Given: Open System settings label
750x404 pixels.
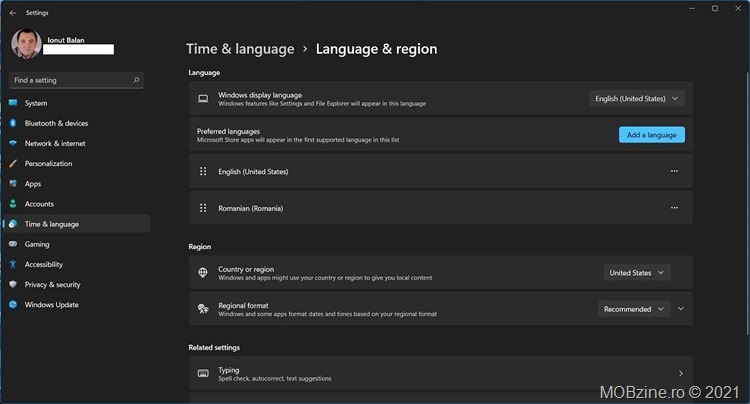Looking at the screenshot, I should click(x=36, y=103).
